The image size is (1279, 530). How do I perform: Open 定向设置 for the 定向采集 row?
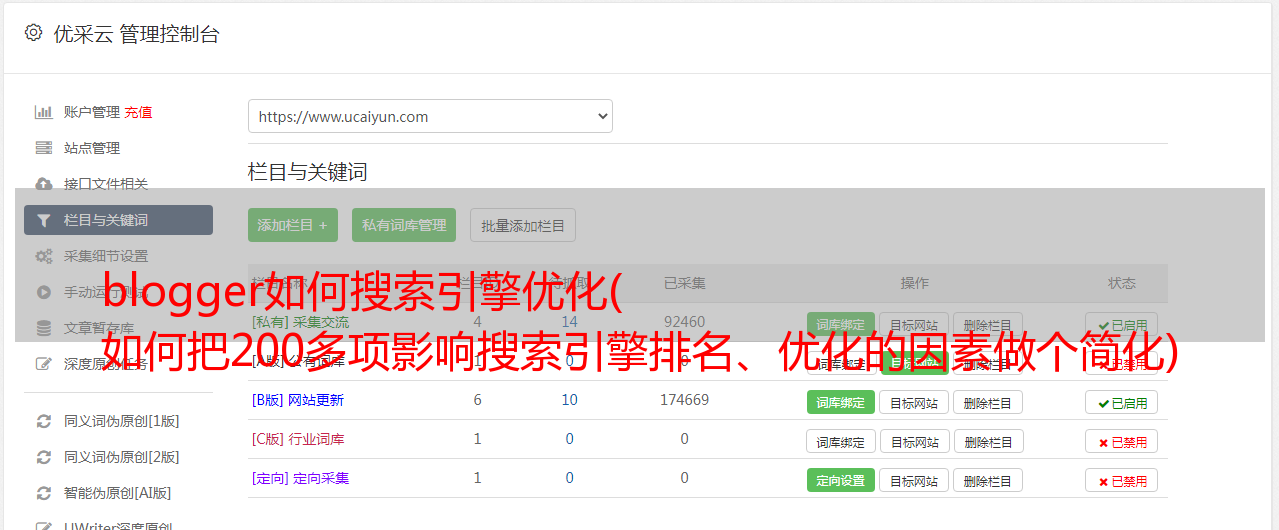click(840, 480)
